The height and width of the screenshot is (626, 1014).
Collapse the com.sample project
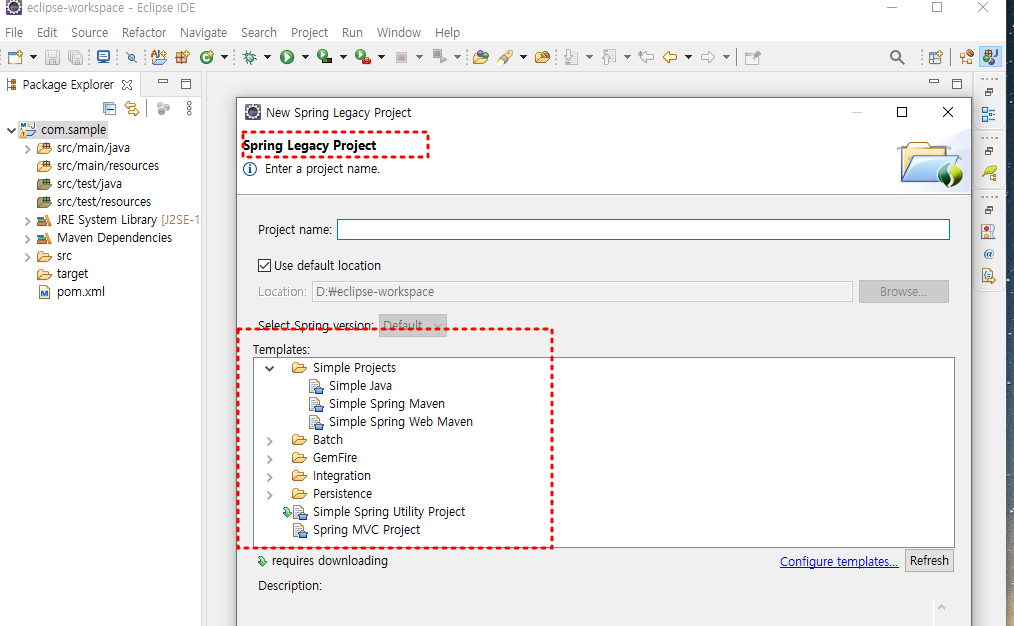11,130
